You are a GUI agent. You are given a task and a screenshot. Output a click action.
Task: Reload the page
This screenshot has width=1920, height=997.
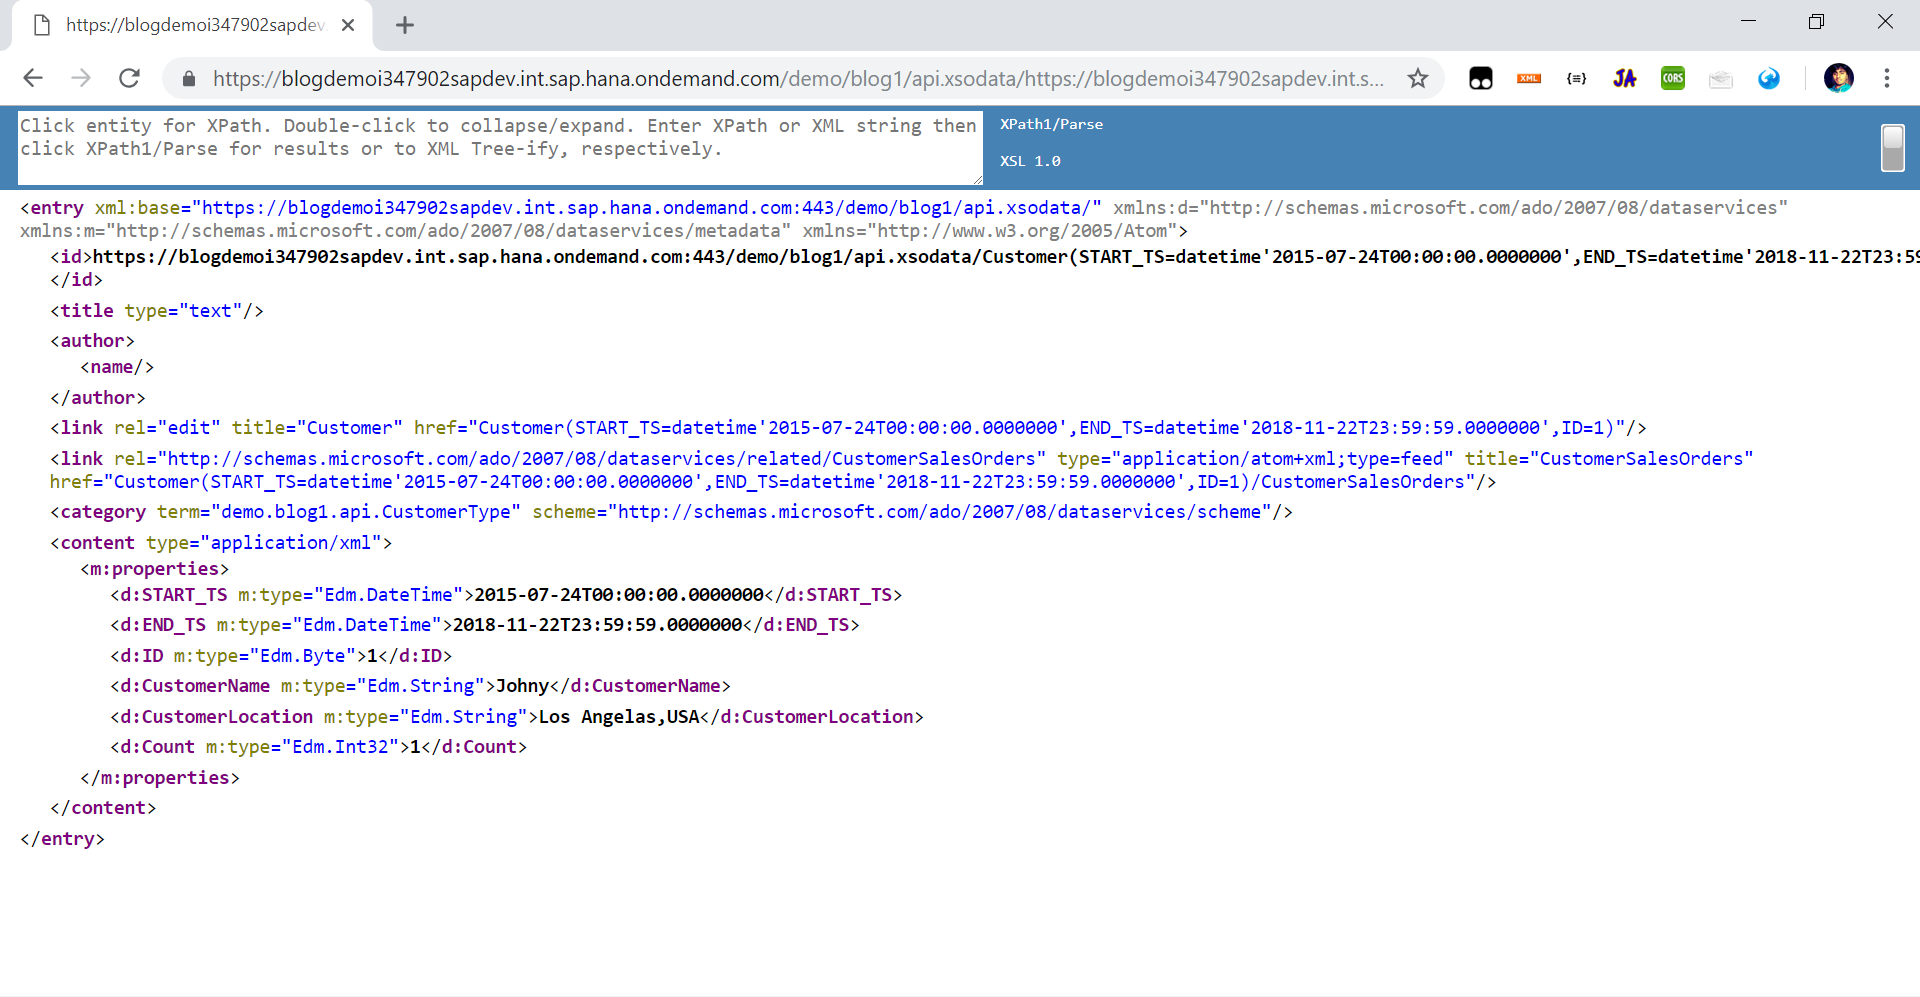pyautogui.click(x=129, y=78)
